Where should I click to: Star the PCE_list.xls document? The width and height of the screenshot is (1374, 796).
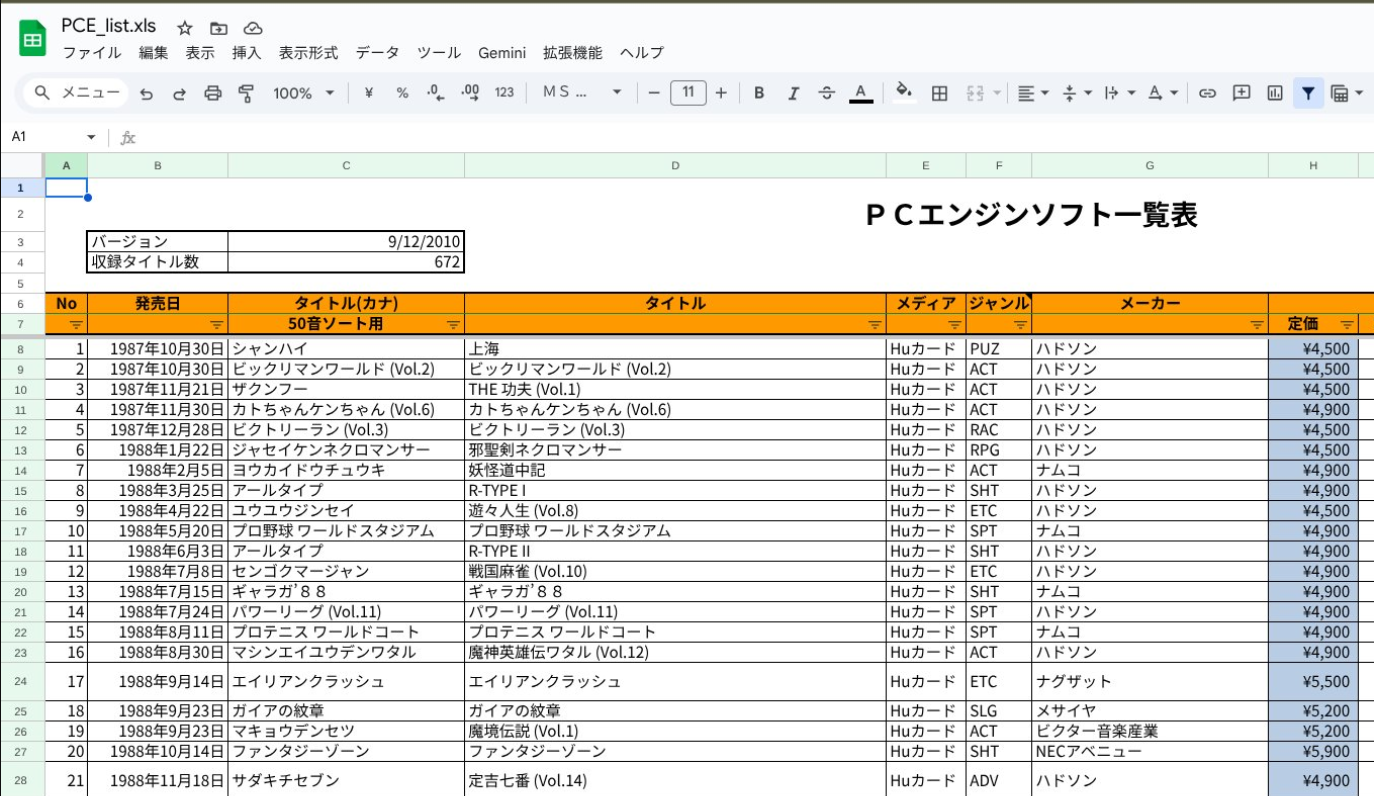coord(185,28)
